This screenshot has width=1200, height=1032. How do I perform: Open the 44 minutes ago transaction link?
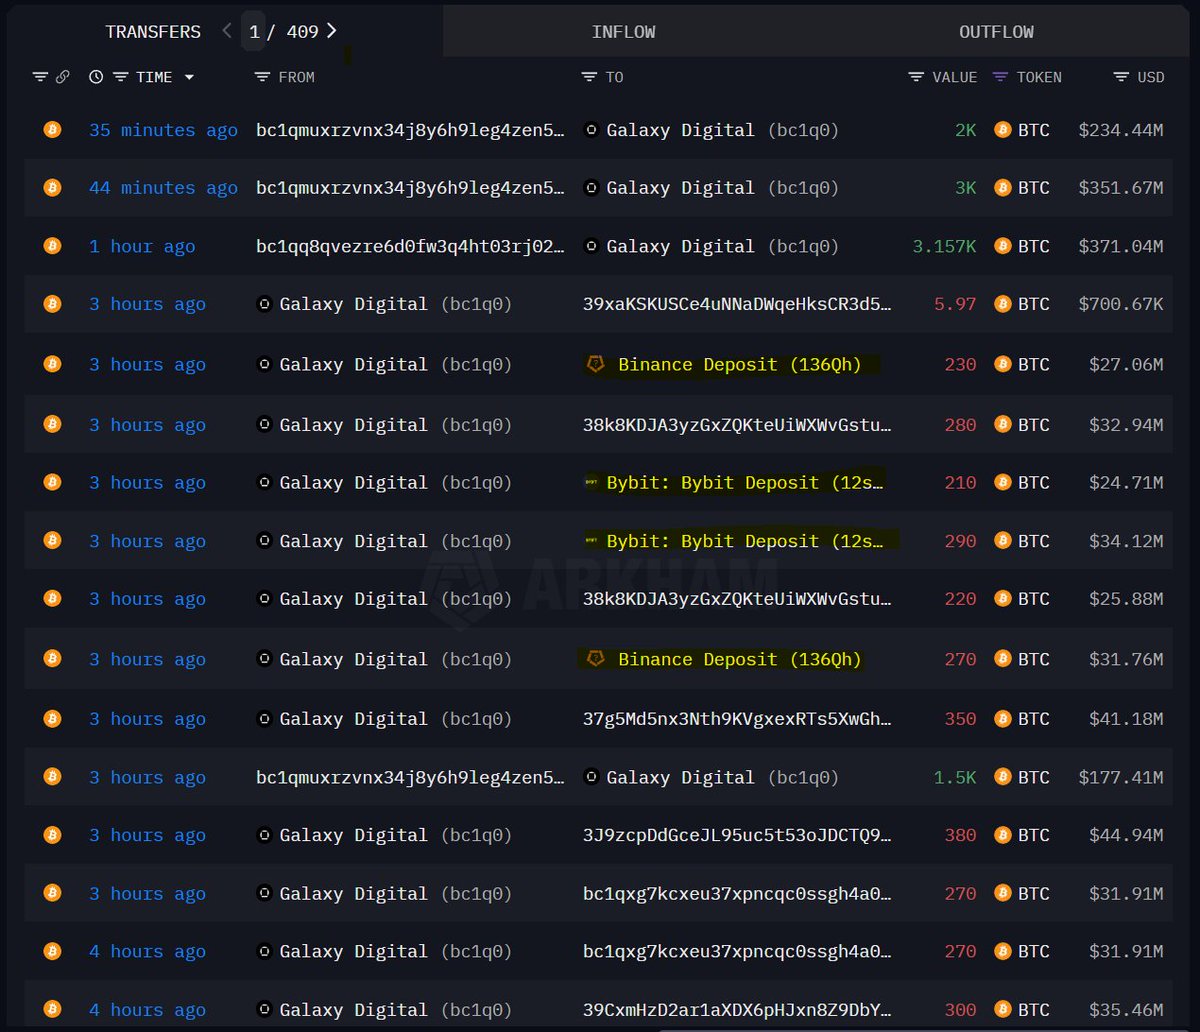163,188
